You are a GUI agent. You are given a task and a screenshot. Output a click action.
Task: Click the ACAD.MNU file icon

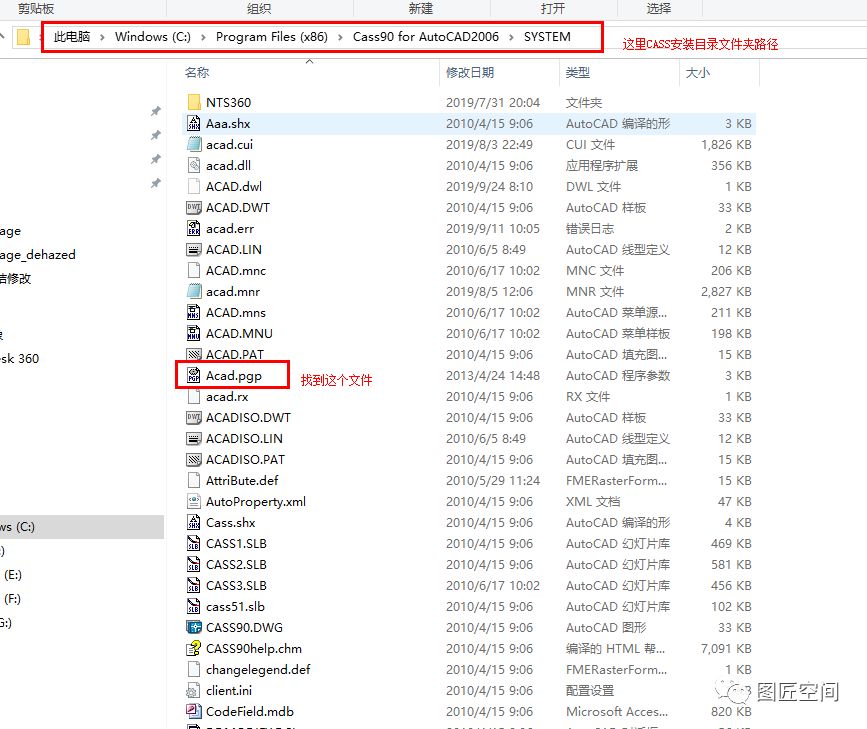click(194, 334)
